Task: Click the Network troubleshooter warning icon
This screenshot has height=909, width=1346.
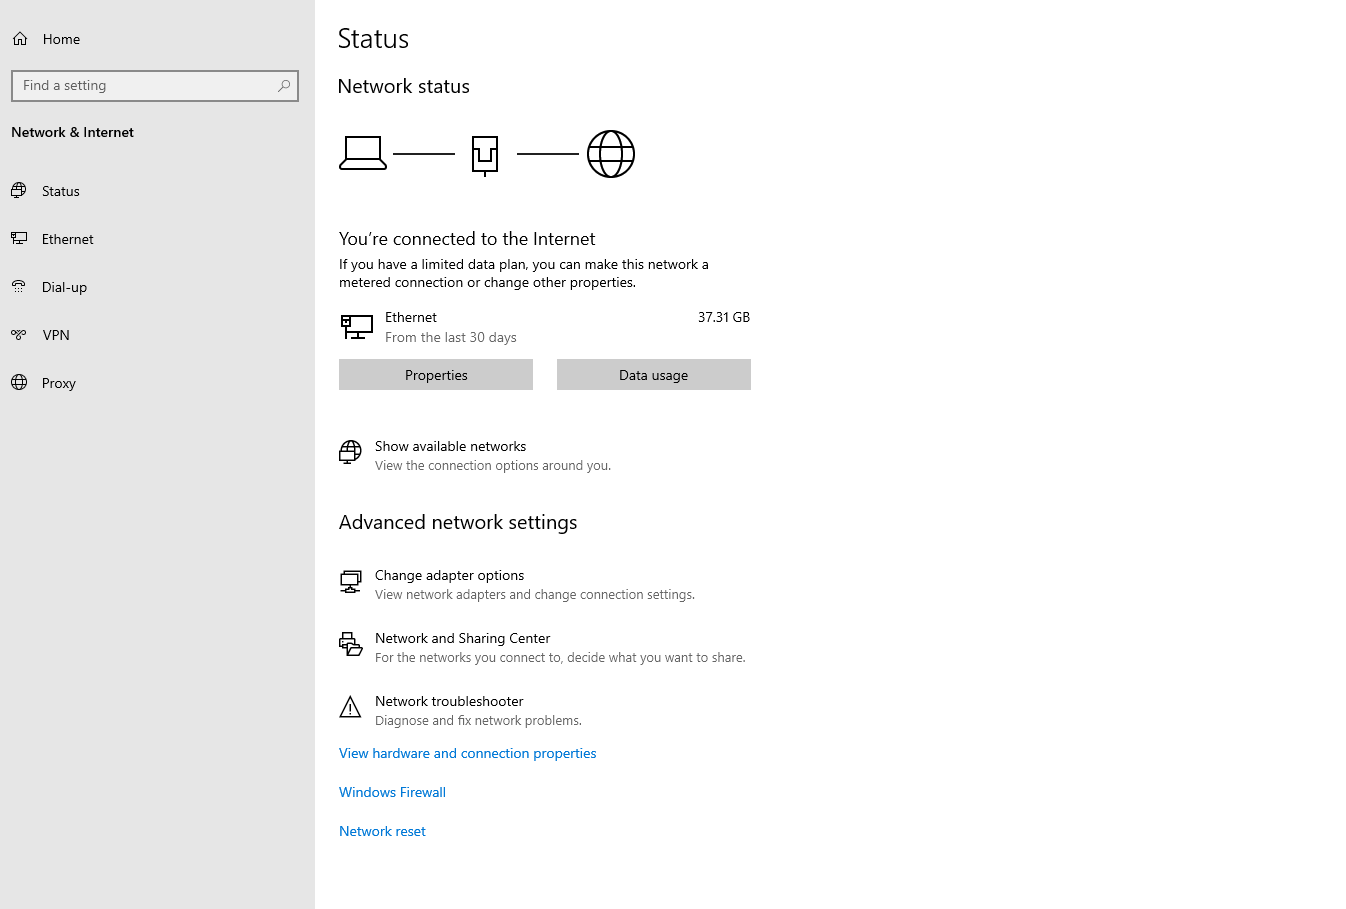Action: tap(350, 707)
